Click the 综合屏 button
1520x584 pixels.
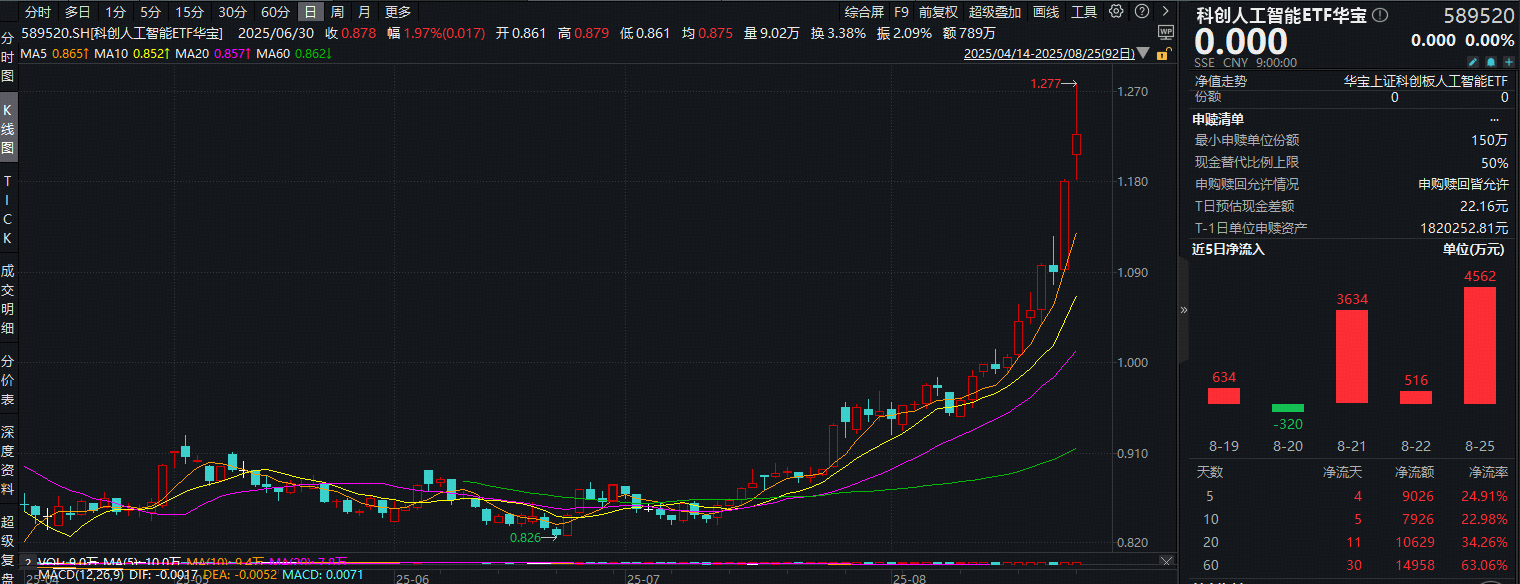point(864,12)
